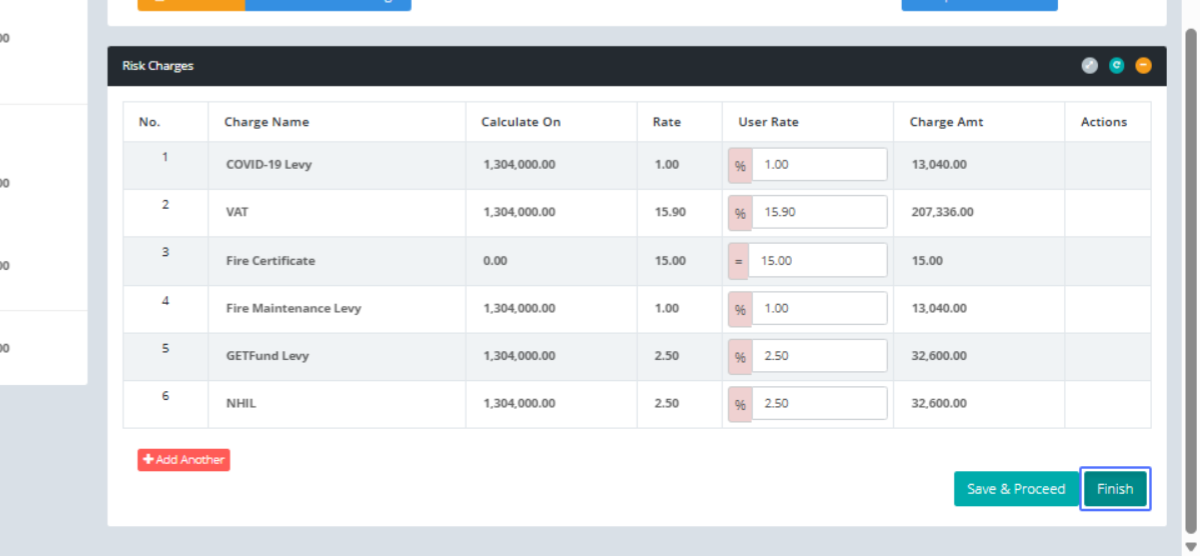Select the NHIL user rate field
The width and height of the screenshot is (1200, 556).
819,404
